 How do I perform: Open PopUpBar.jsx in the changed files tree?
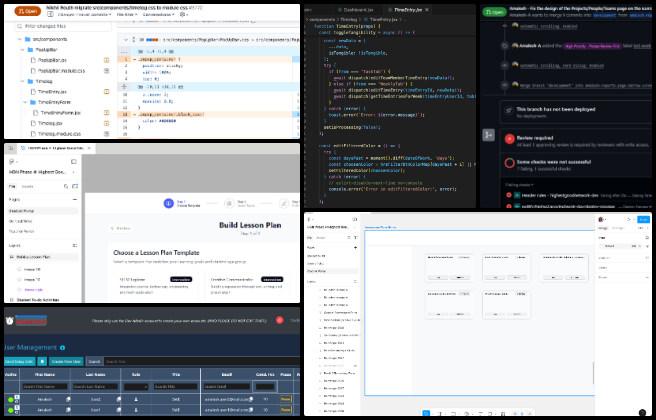coord(51,62)
